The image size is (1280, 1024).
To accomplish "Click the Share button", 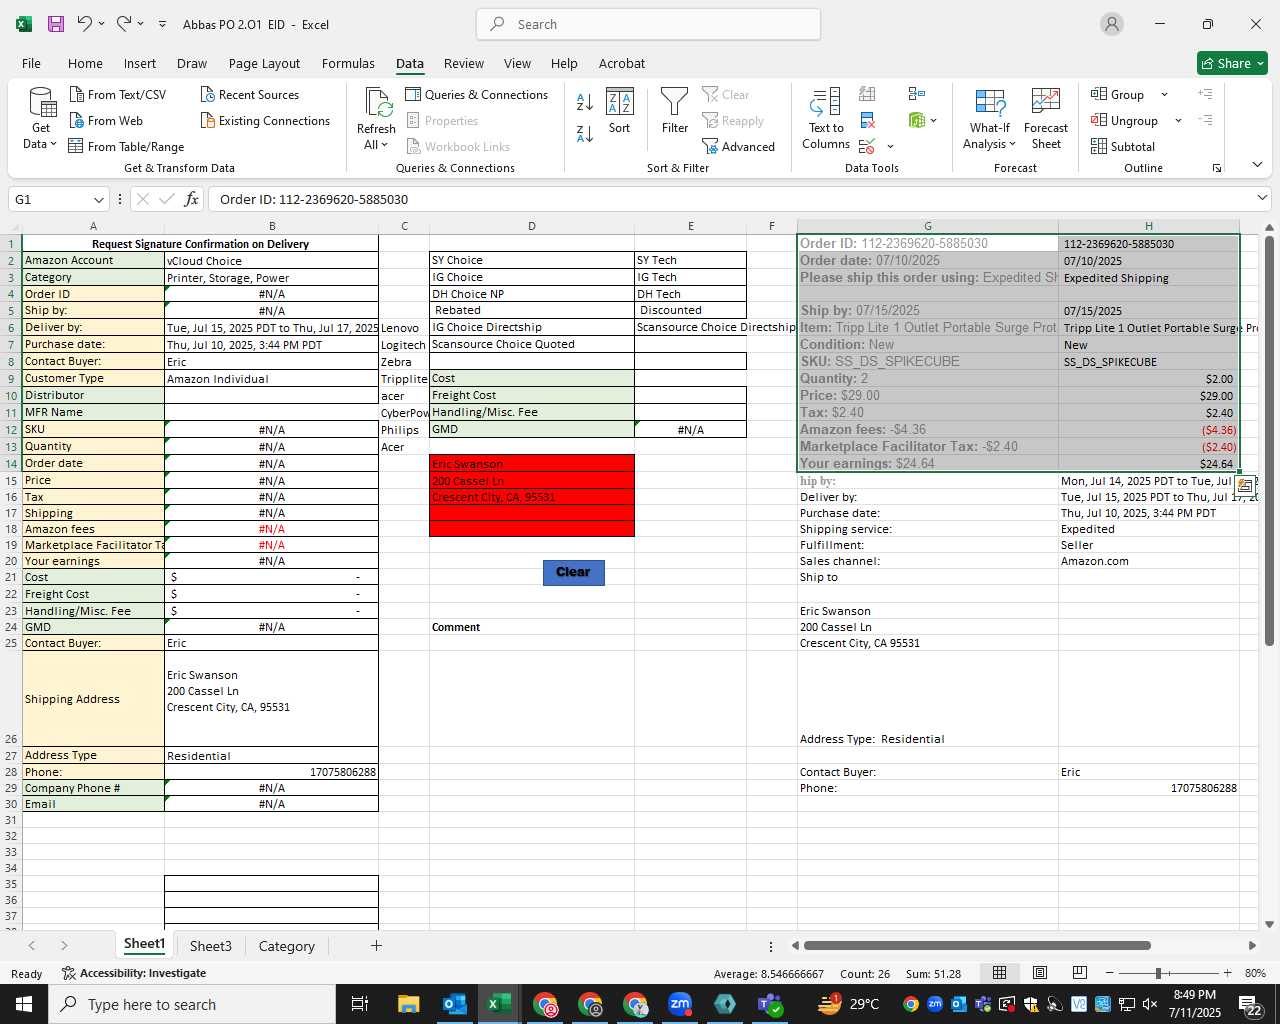I will (1232, 63).
